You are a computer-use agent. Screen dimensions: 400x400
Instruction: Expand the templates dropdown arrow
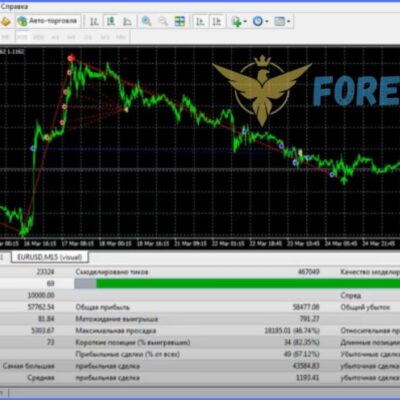click(x=288, y=22)
